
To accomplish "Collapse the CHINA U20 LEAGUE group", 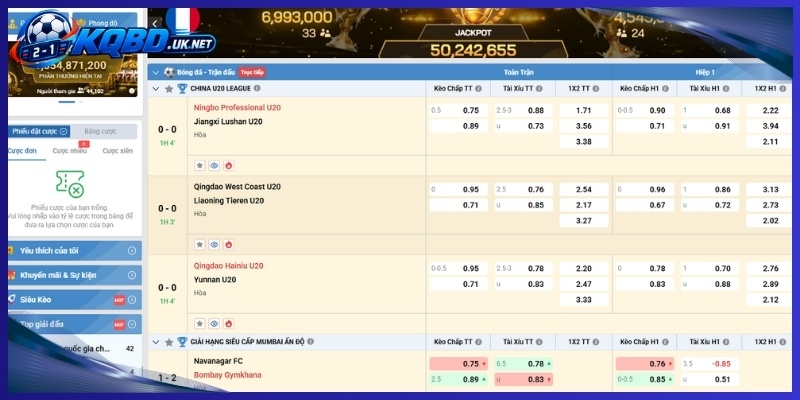I will click(156, 89).
